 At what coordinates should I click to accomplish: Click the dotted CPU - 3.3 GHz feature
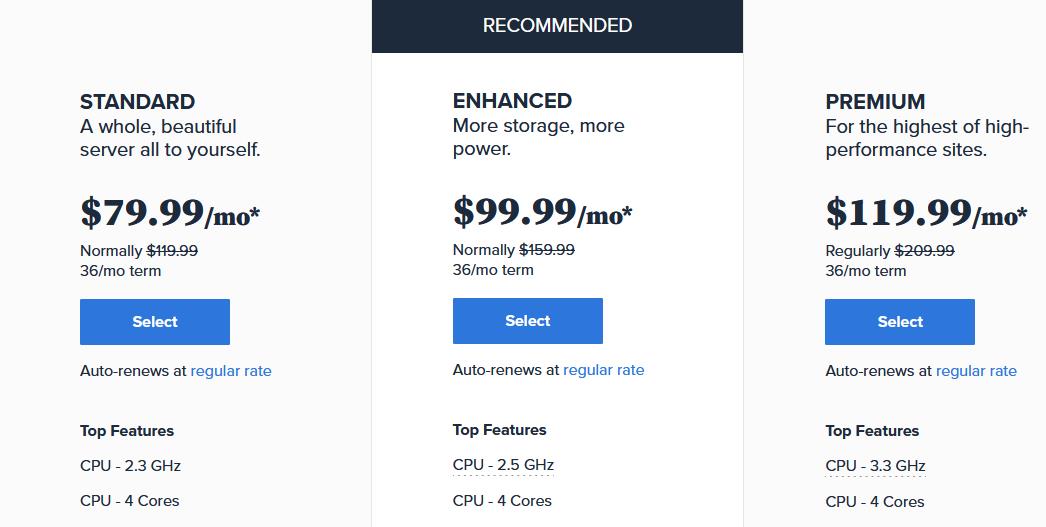[x=875, y=466]
